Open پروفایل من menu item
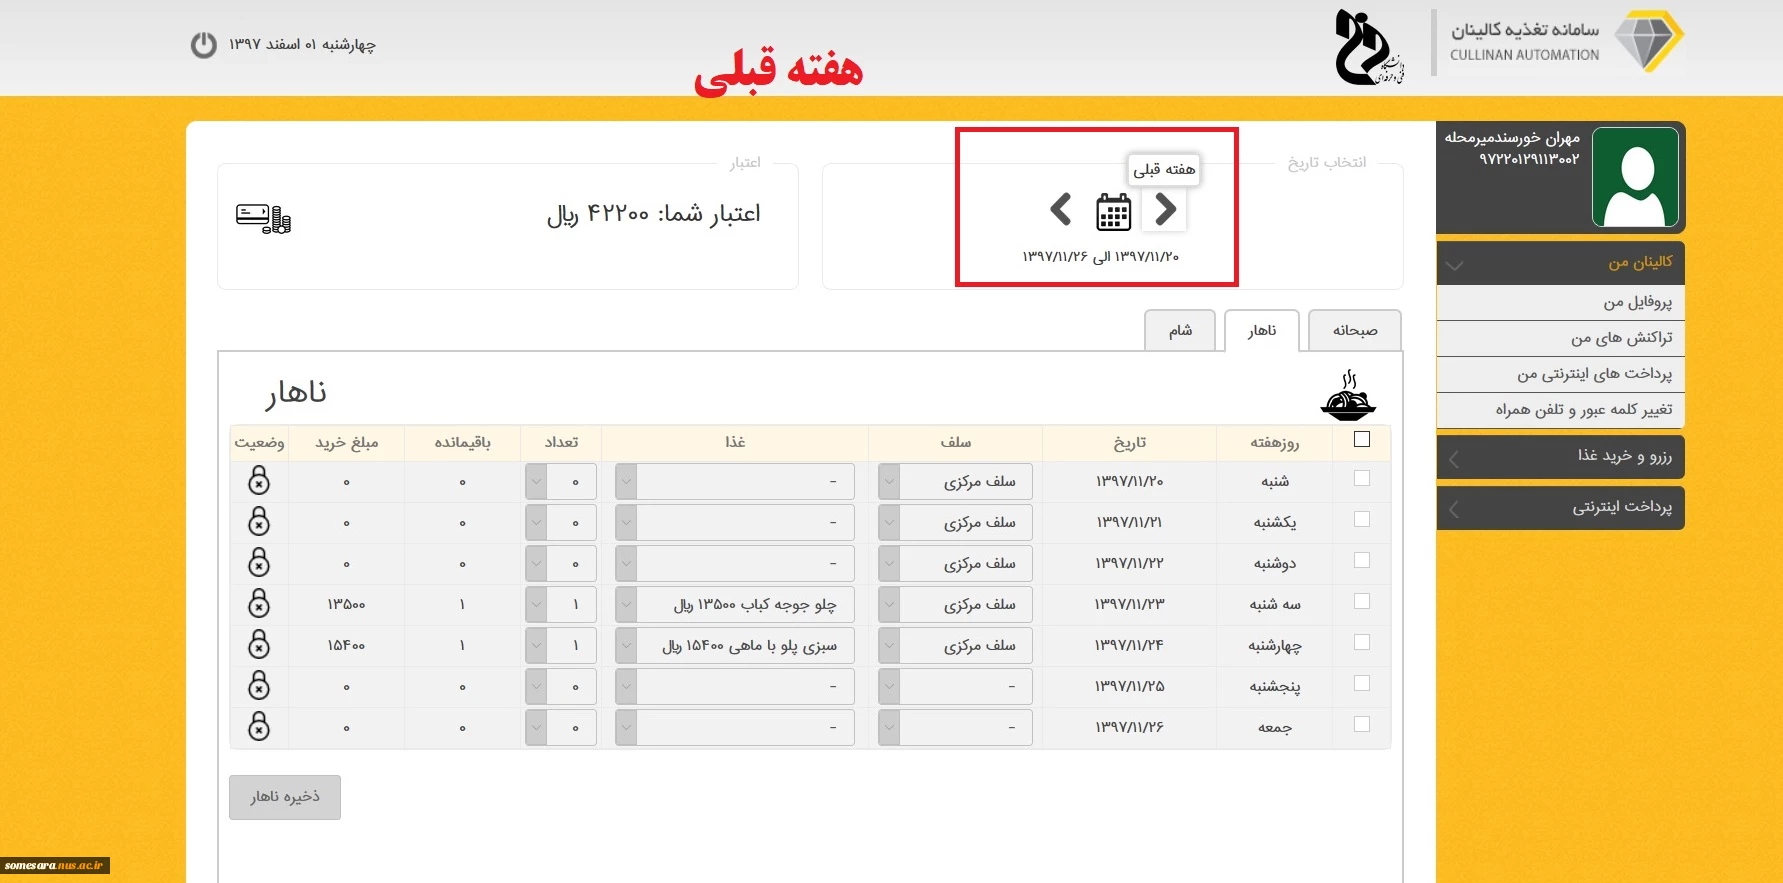Image resolution: width=1783 pixels, height=883 pixels. click(1560, 303)
